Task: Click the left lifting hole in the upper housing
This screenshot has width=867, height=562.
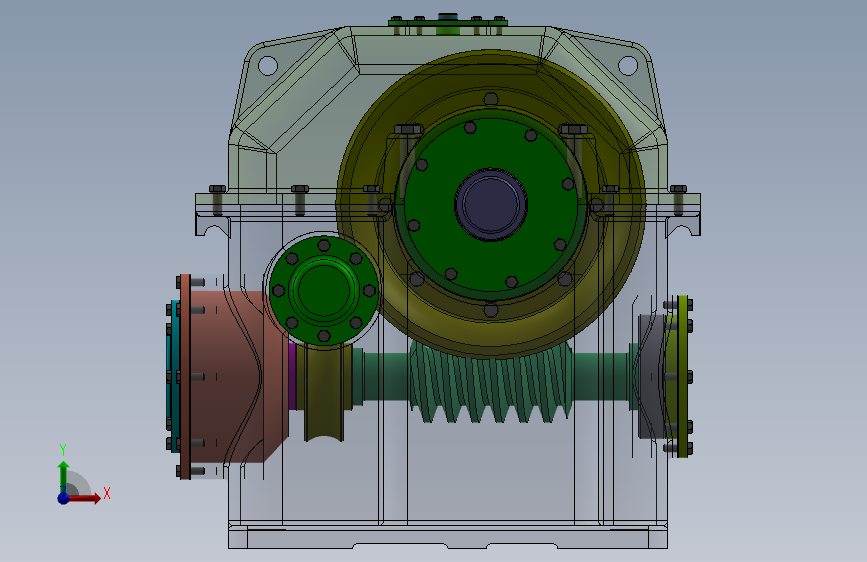Action: click(x=268, y=66)
